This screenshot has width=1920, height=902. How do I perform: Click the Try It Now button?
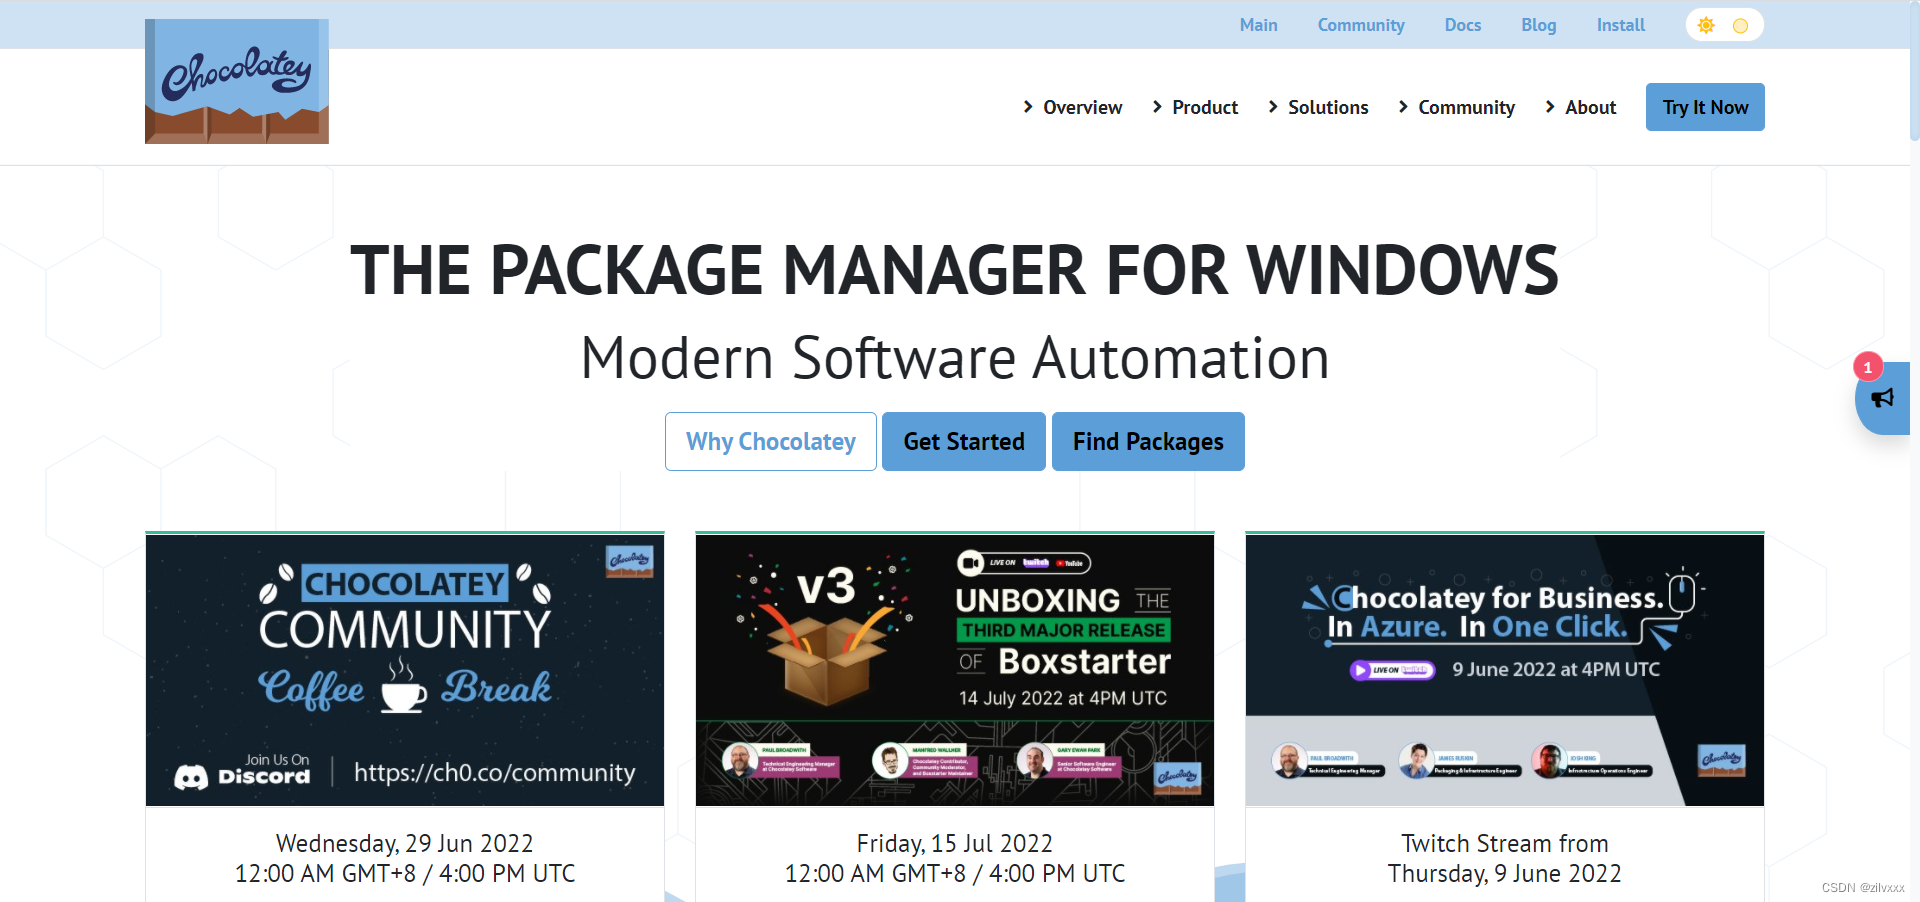click(x=1705, y=107)
